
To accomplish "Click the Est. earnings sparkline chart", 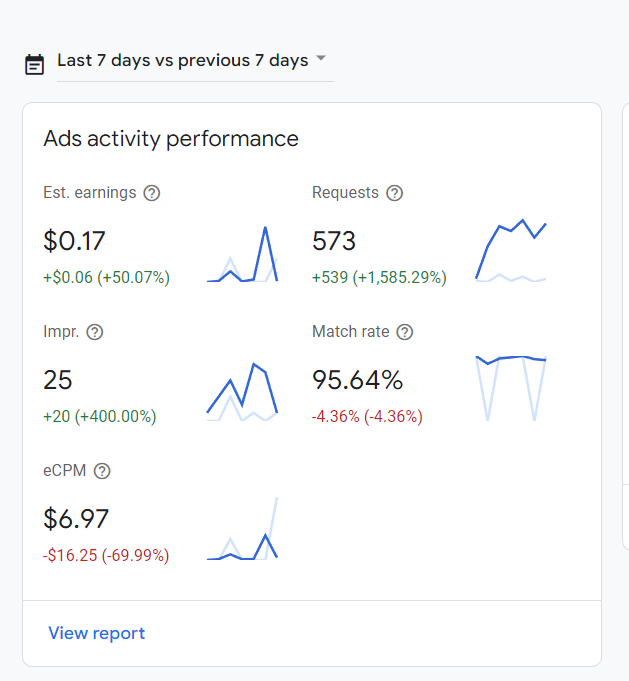I will [x=242, y=256].
